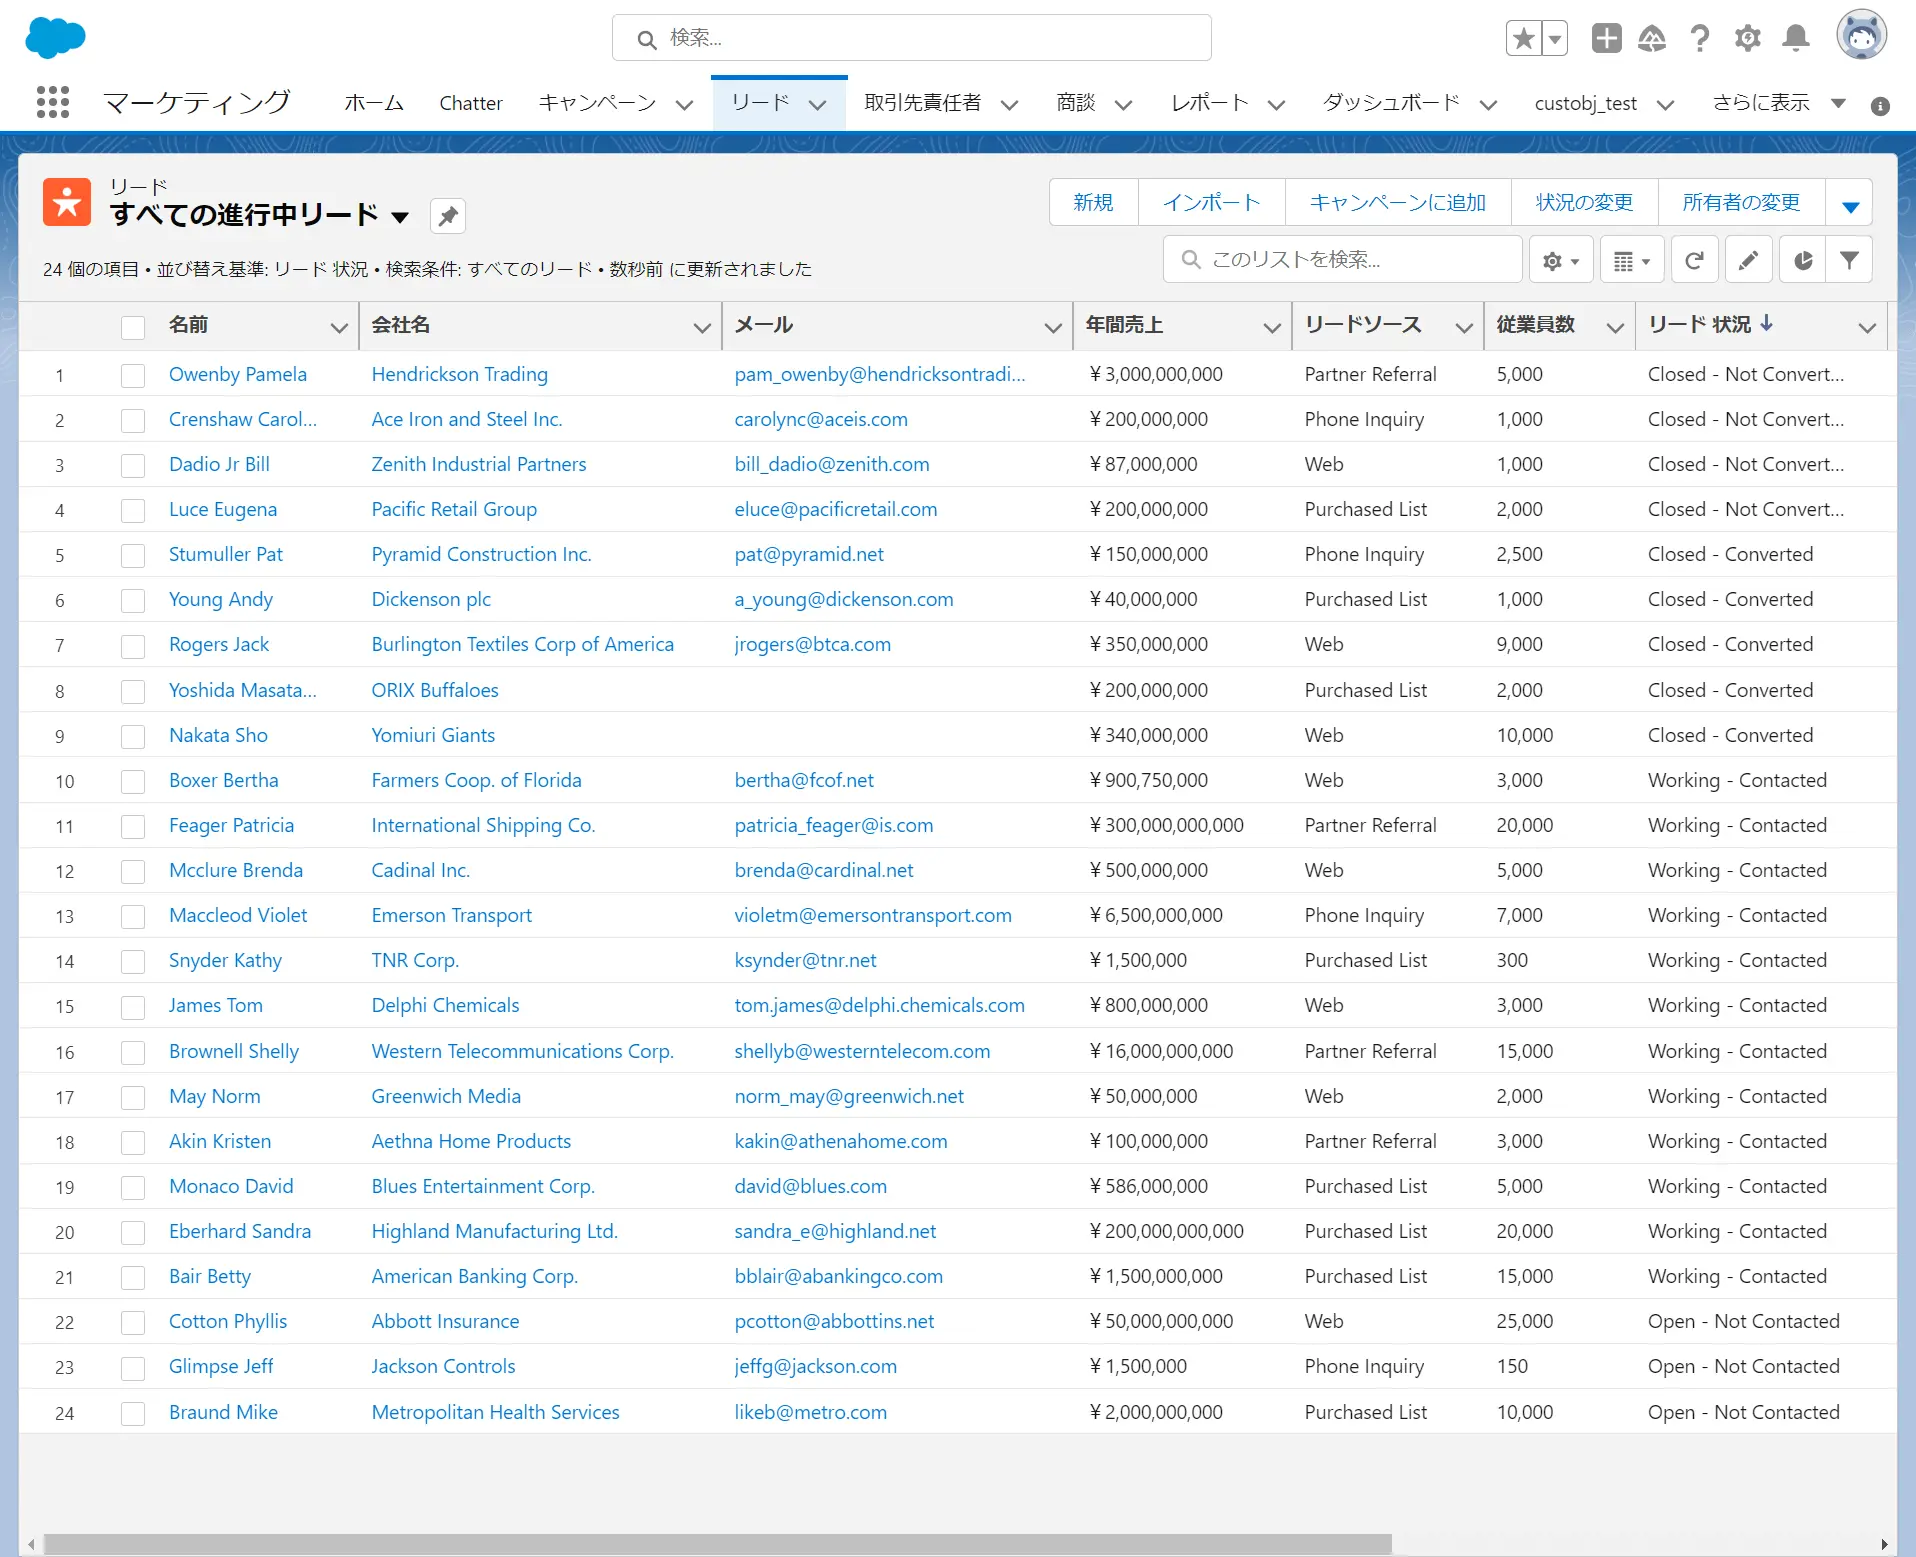Open notifications bell icon

click(1796, 39)
